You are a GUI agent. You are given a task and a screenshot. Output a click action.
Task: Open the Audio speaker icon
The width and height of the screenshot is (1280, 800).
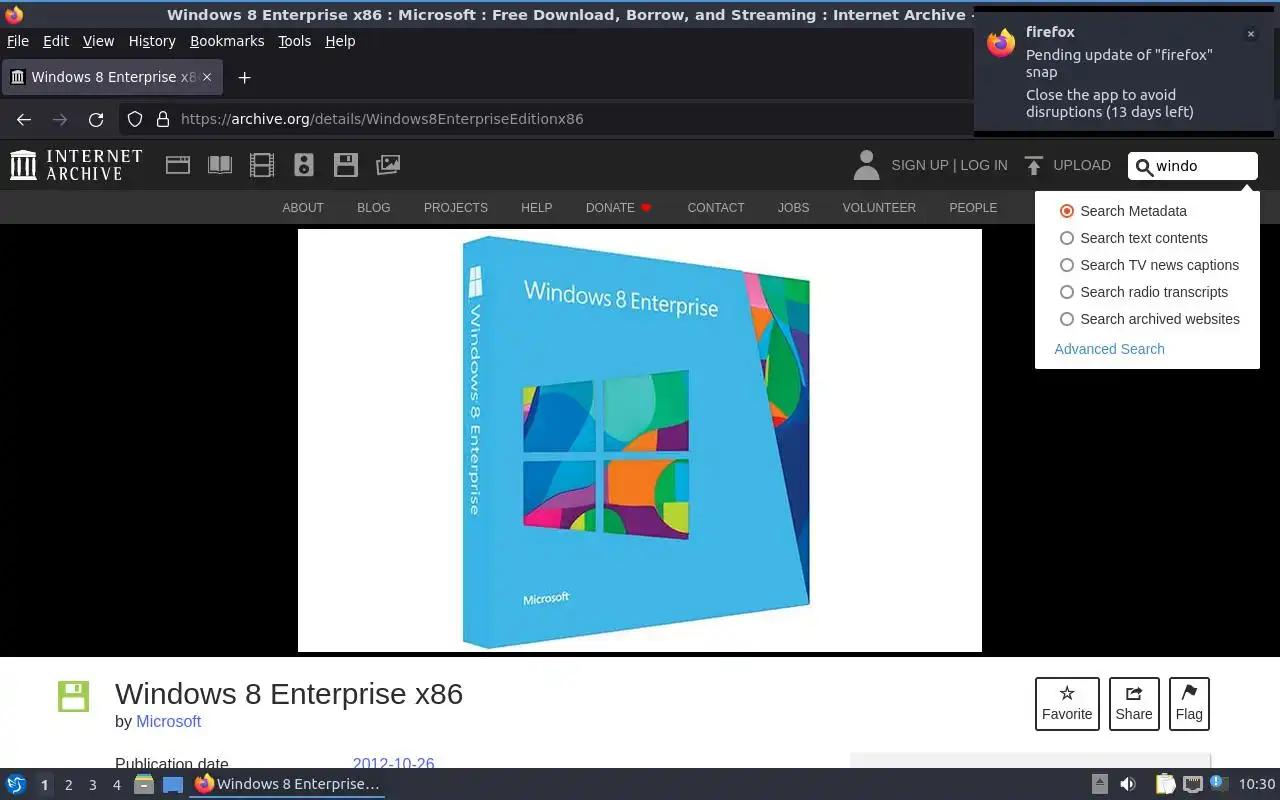304,165
